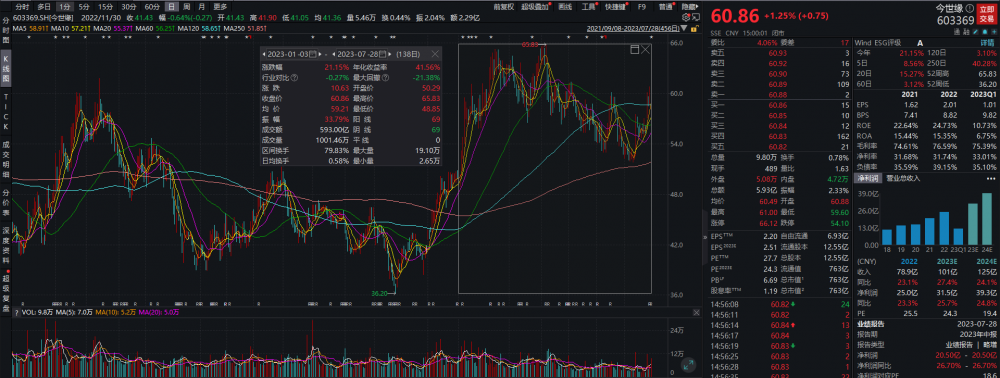Close the volume indicator sub-panel
This screenshot has width=1000, height=378.
pos(696,312)
